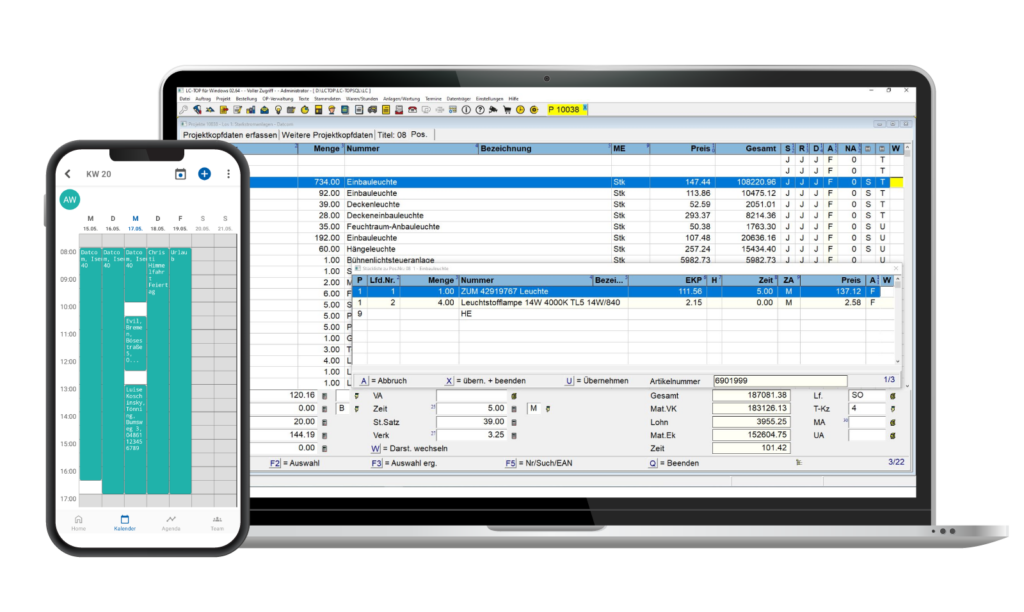
Task: Open the Projekt menu
Action: pyautogui.click(x=223, y=99)
